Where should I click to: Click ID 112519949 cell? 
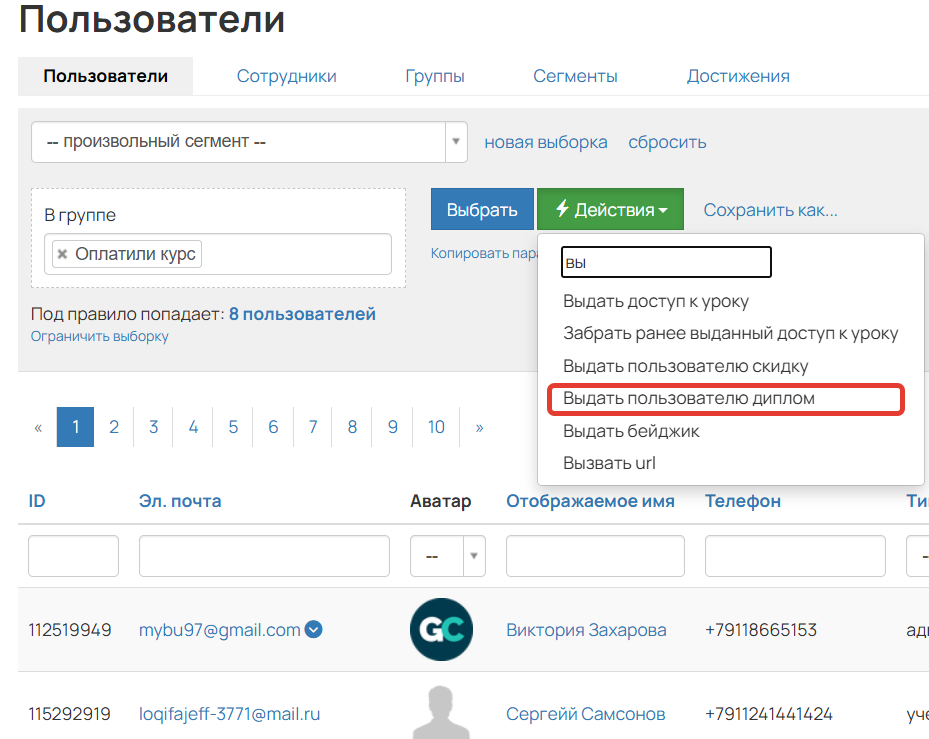pos(70,630)
